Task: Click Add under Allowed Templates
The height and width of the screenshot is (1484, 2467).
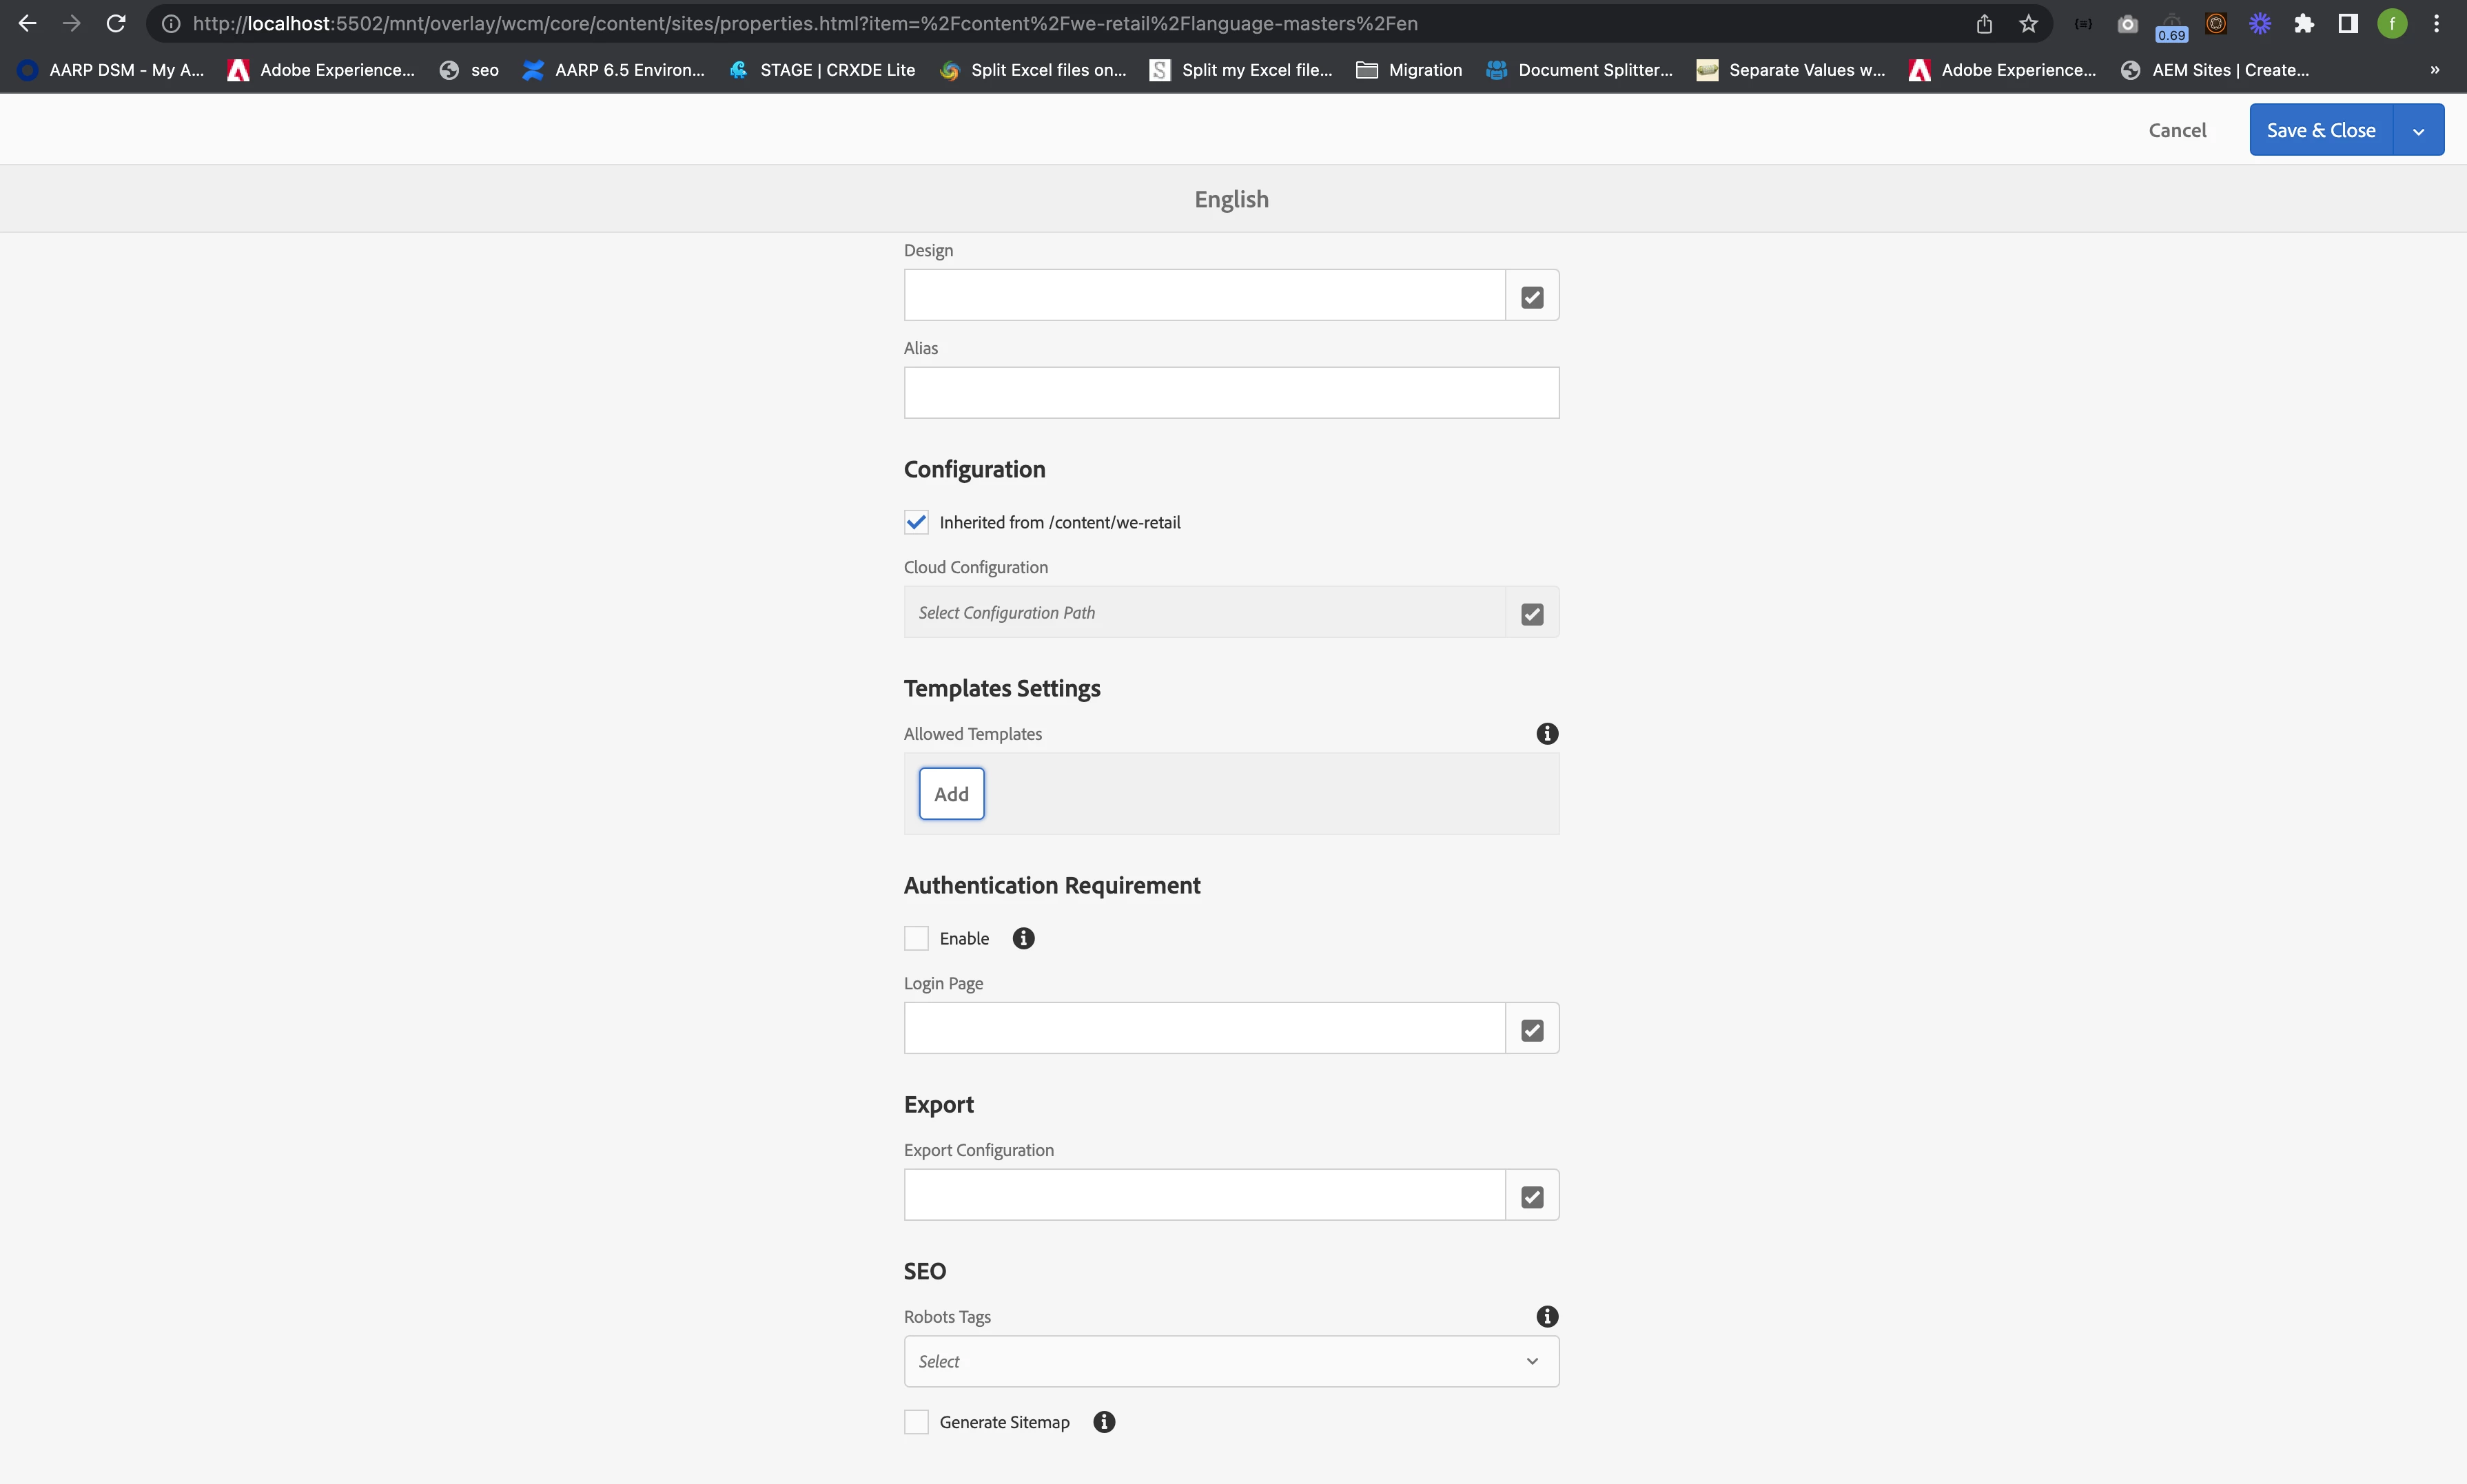Action: 951,794
